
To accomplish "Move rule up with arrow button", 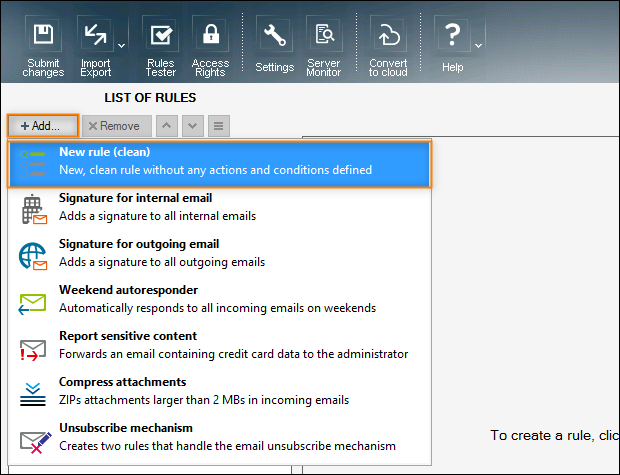I will (167, 126).
